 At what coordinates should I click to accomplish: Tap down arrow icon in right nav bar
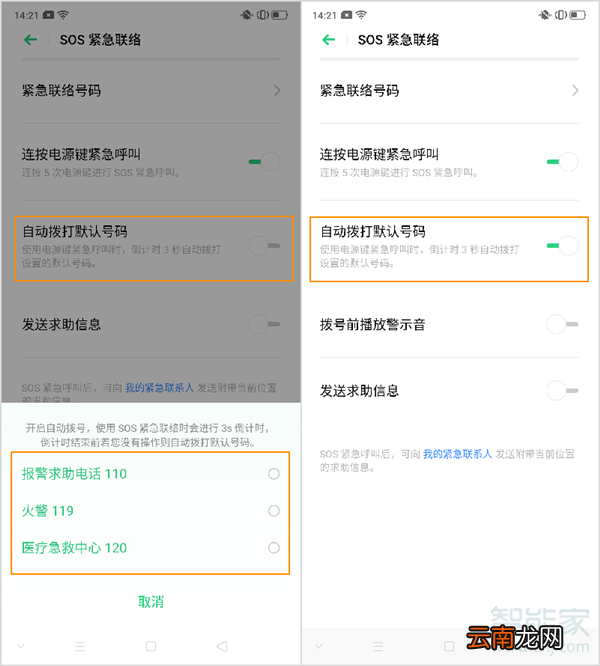[318, 646]
